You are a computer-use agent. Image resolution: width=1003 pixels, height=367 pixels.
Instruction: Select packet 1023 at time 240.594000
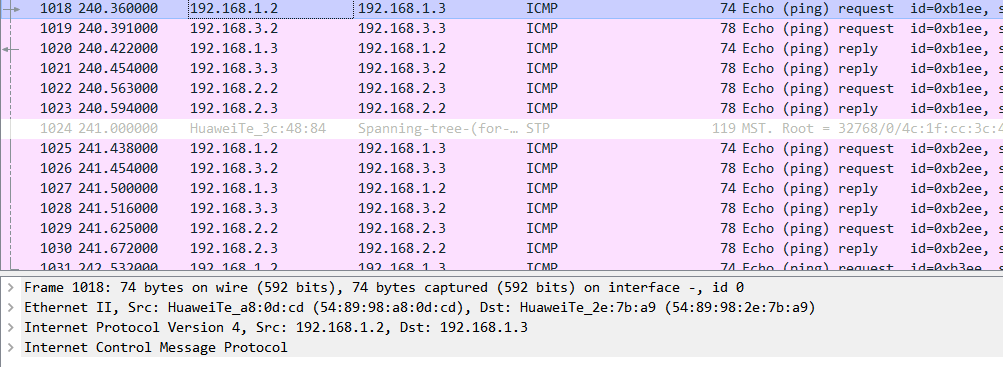tap(502, 109)
